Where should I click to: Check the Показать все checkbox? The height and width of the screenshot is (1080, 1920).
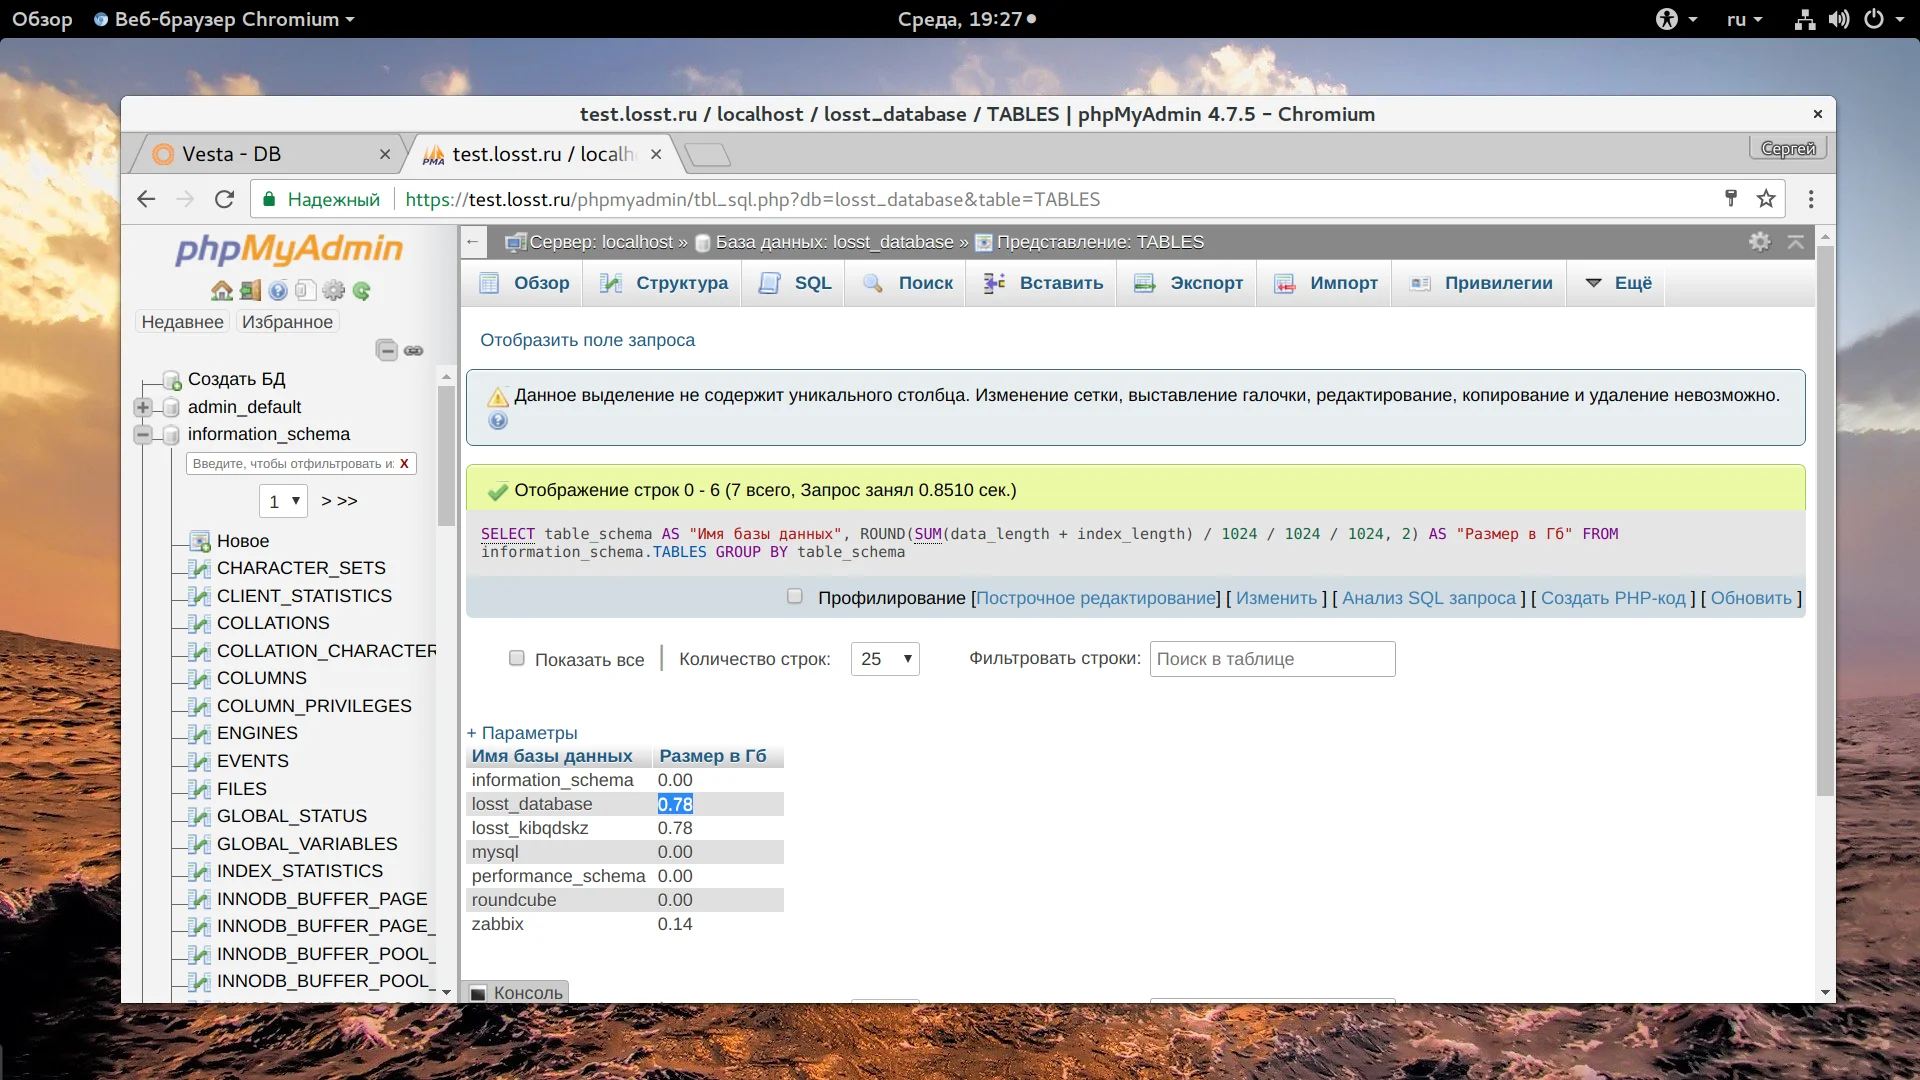[517, 658]
